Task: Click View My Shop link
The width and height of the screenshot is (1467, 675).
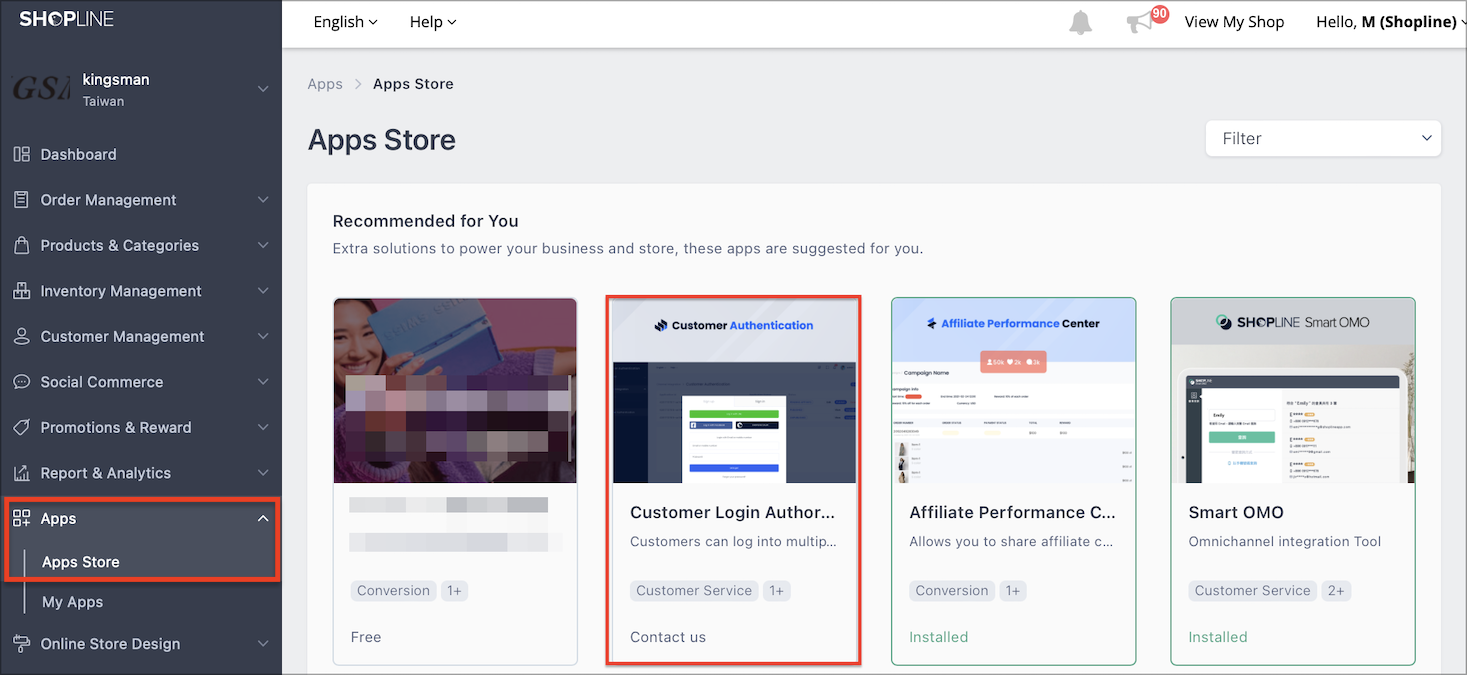Action: (x=1234, y=22)
